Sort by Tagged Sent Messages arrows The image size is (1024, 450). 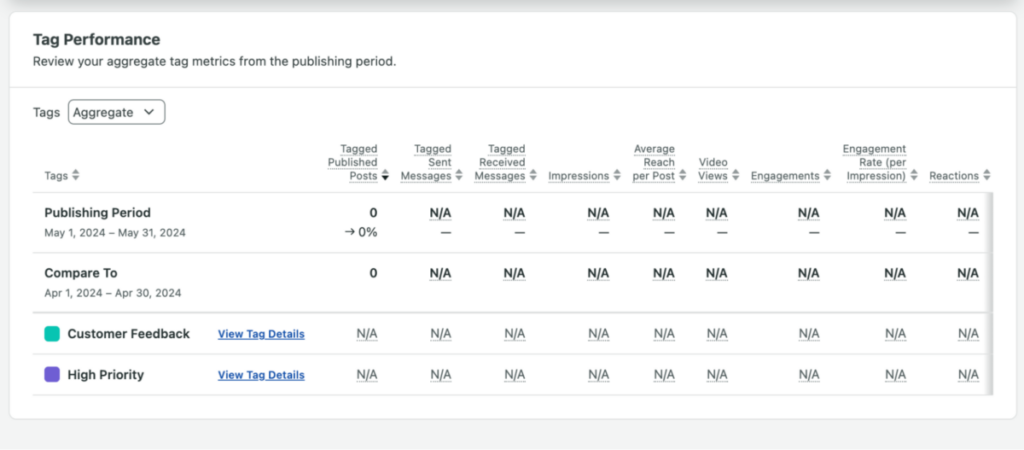click(x=459, y=176)
